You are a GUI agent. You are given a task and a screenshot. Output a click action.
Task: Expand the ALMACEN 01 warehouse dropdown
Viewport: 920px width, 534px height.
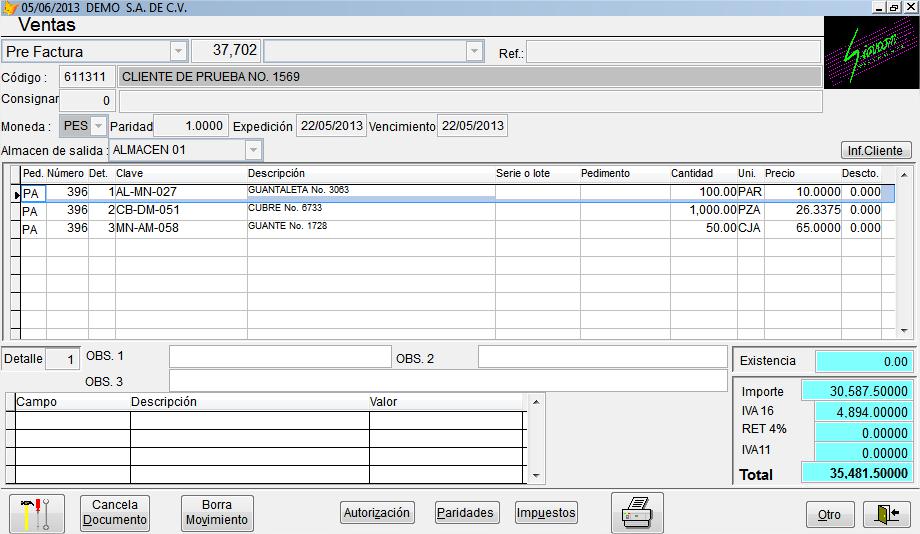[253, 150]
